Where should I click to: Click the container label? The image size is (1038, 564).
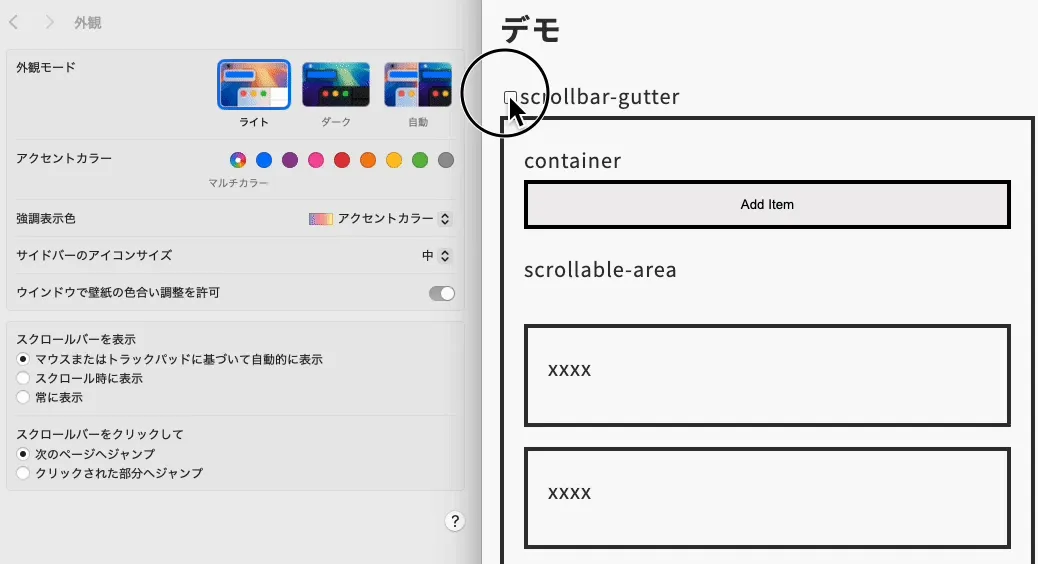click(573, 161)
